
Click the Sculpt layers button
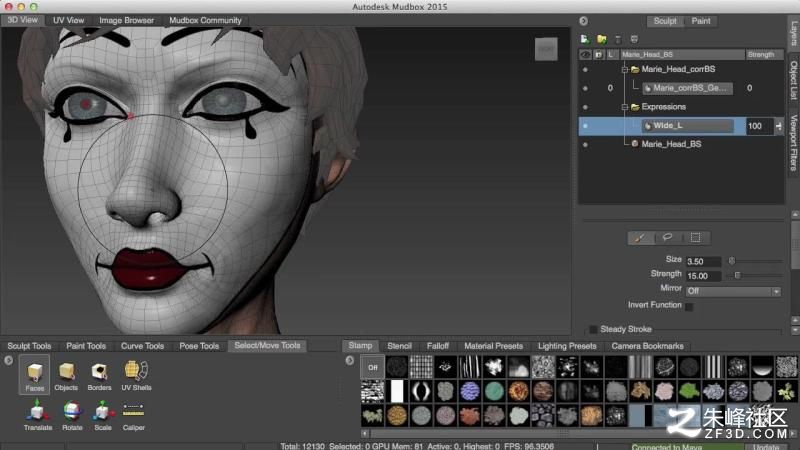[x=665, y=21]
